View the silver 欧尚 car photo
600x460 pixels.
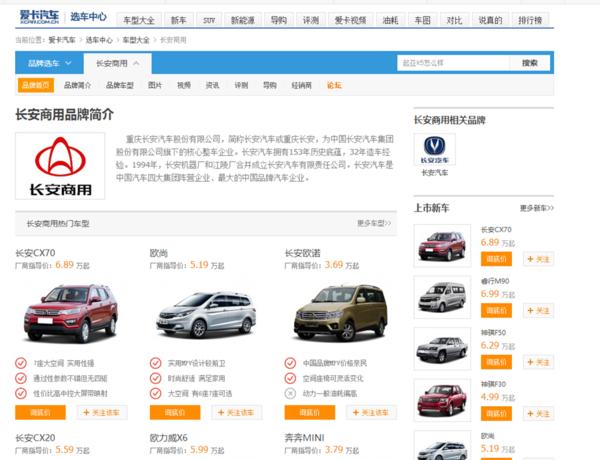pos(206,314)
